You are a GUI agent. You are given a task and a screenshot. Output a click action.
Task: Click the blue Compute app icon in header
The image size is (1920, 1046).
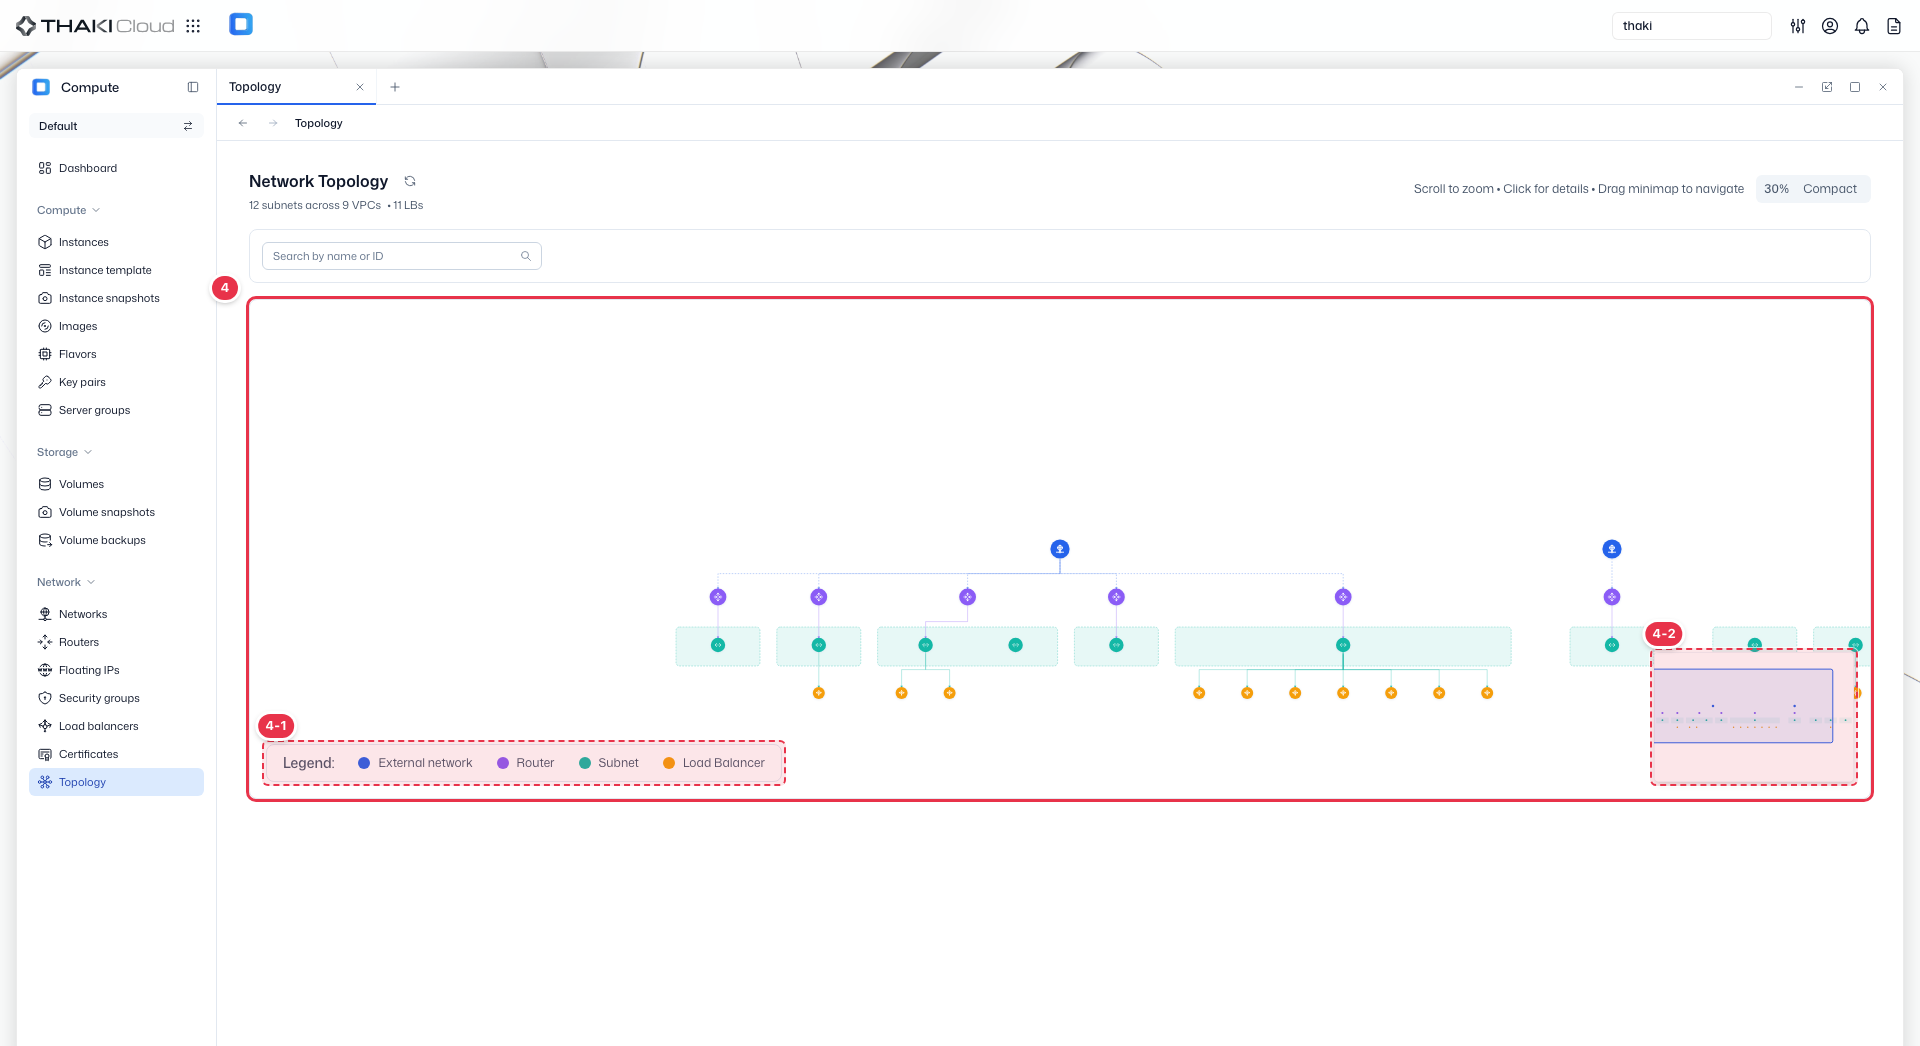click(241, 25)
